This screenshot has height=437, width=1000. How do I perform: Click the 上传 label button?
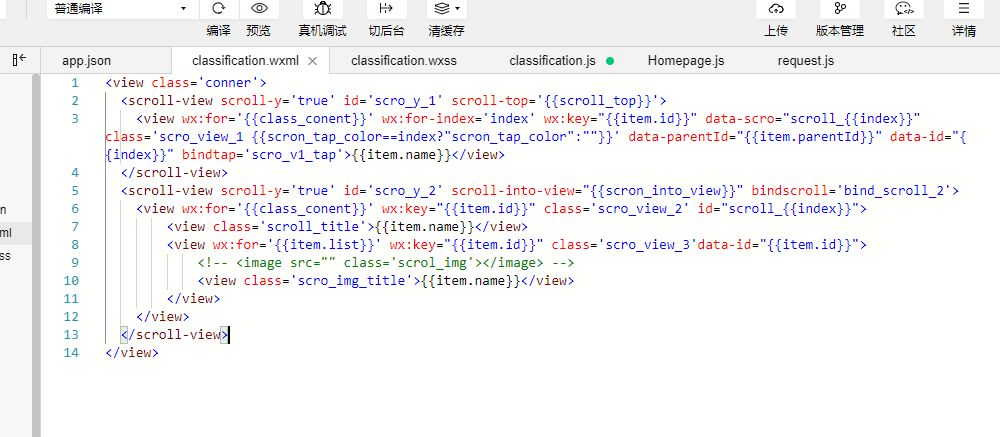point(776,31)
